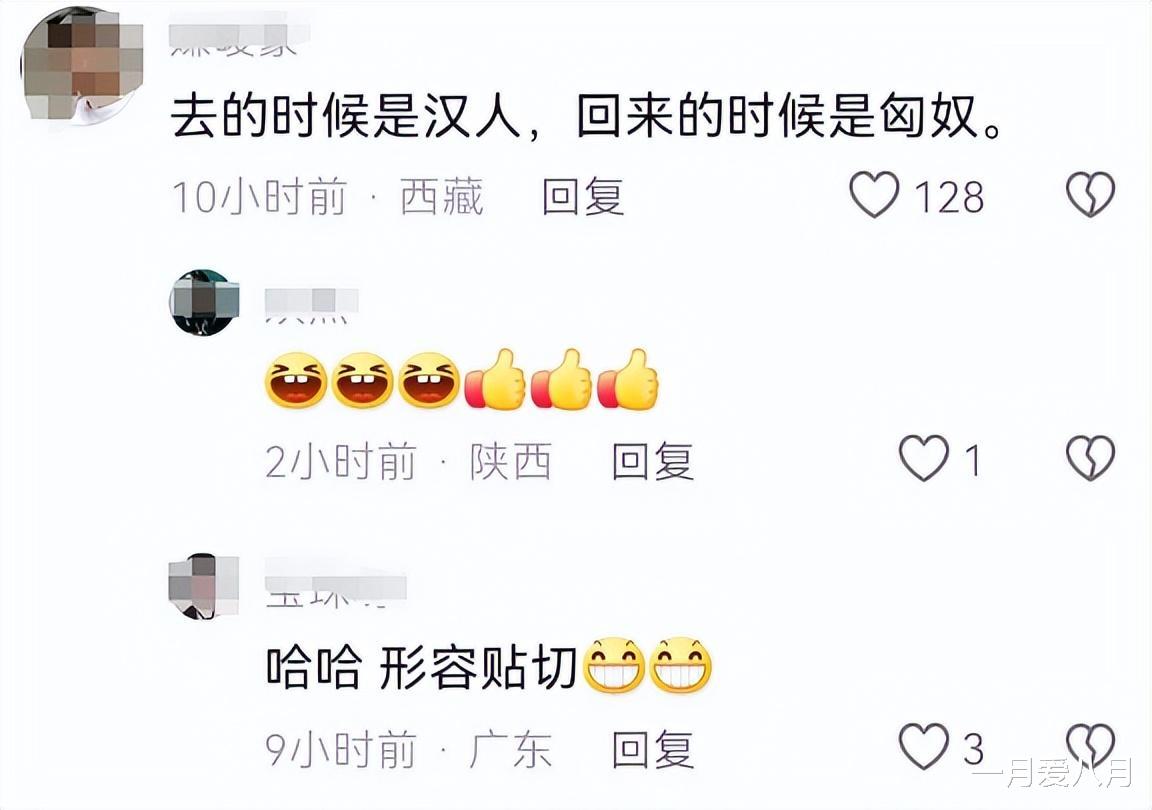Open the top commenter's pixelated avatar
The image size is (1152, 810).
(82, 66)
